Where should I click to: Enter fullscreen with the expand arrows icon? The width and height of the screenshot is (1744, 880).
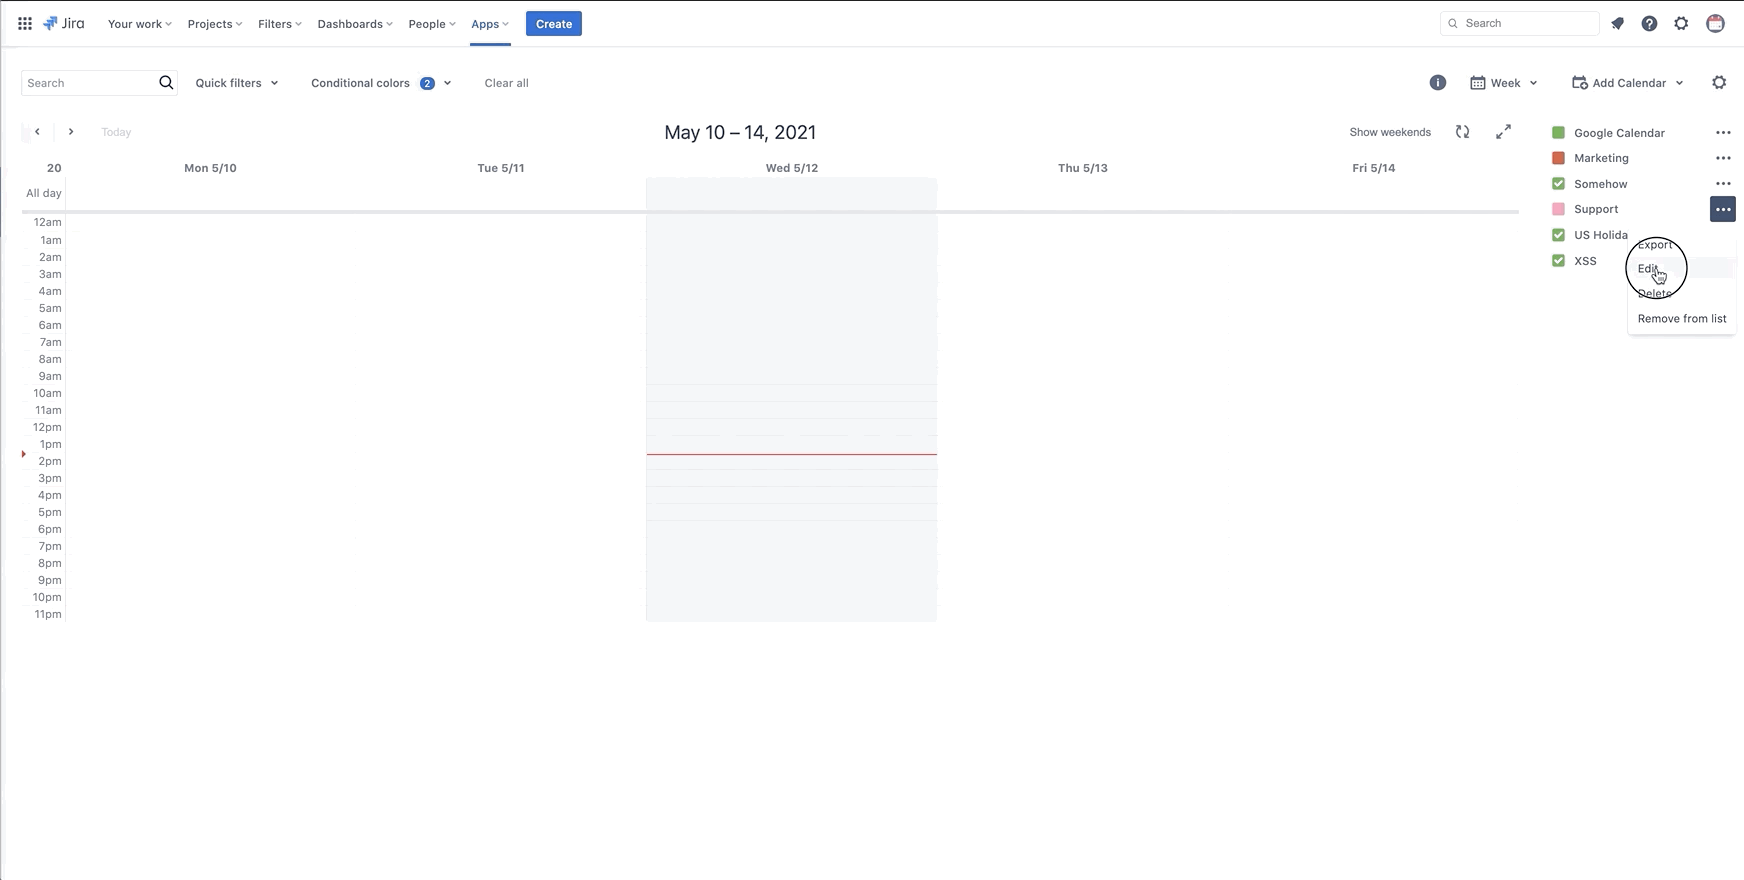click(1503, 132)
